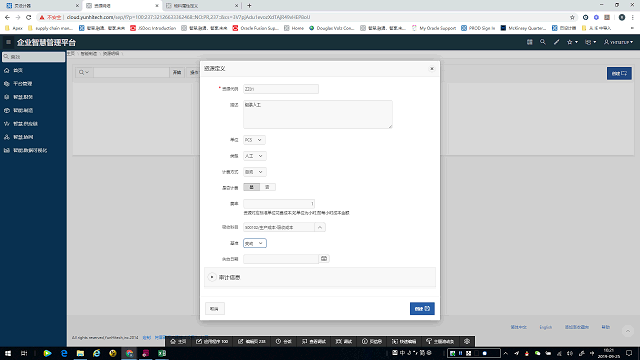Click the resource code input field

coord(281,89)
